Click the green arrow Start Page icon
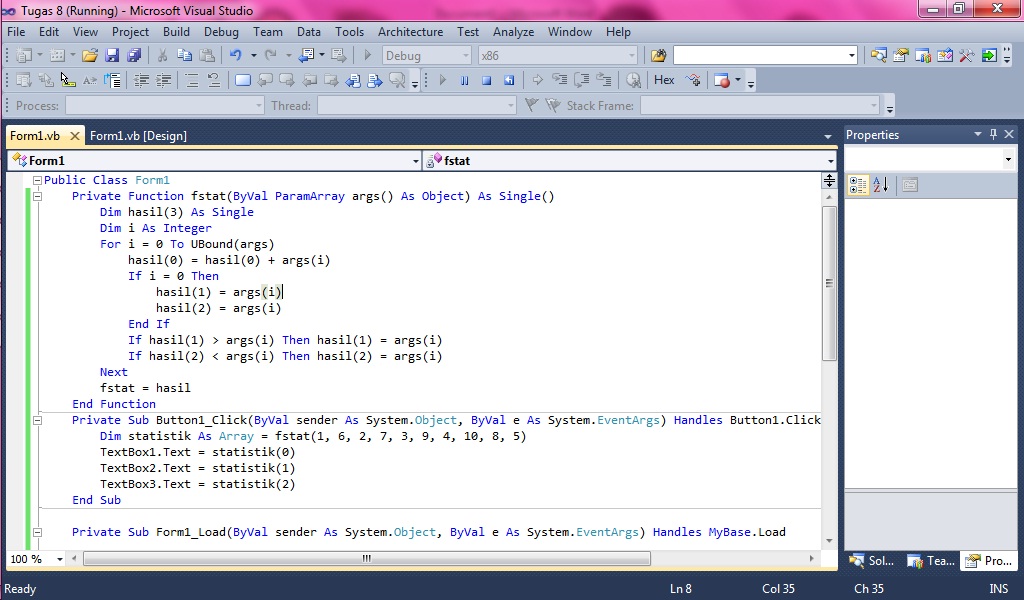Viewport: 1024px width, 600px height. [989, 55]
